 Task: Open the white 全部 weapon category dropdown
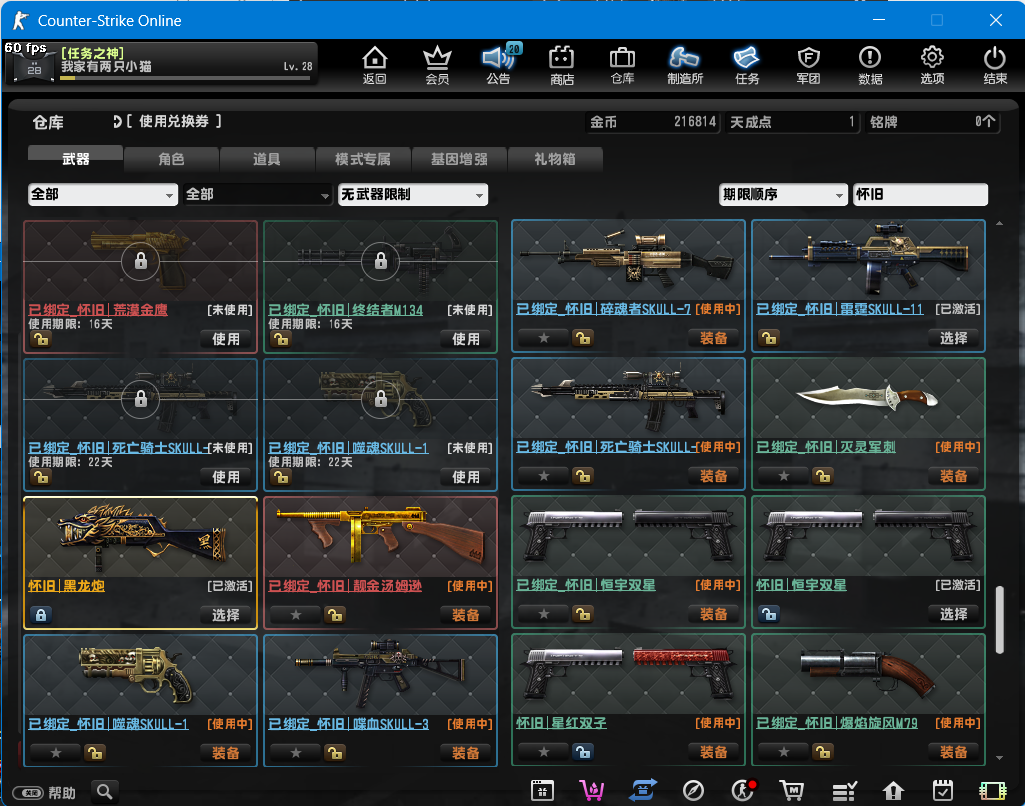[103, 195]
